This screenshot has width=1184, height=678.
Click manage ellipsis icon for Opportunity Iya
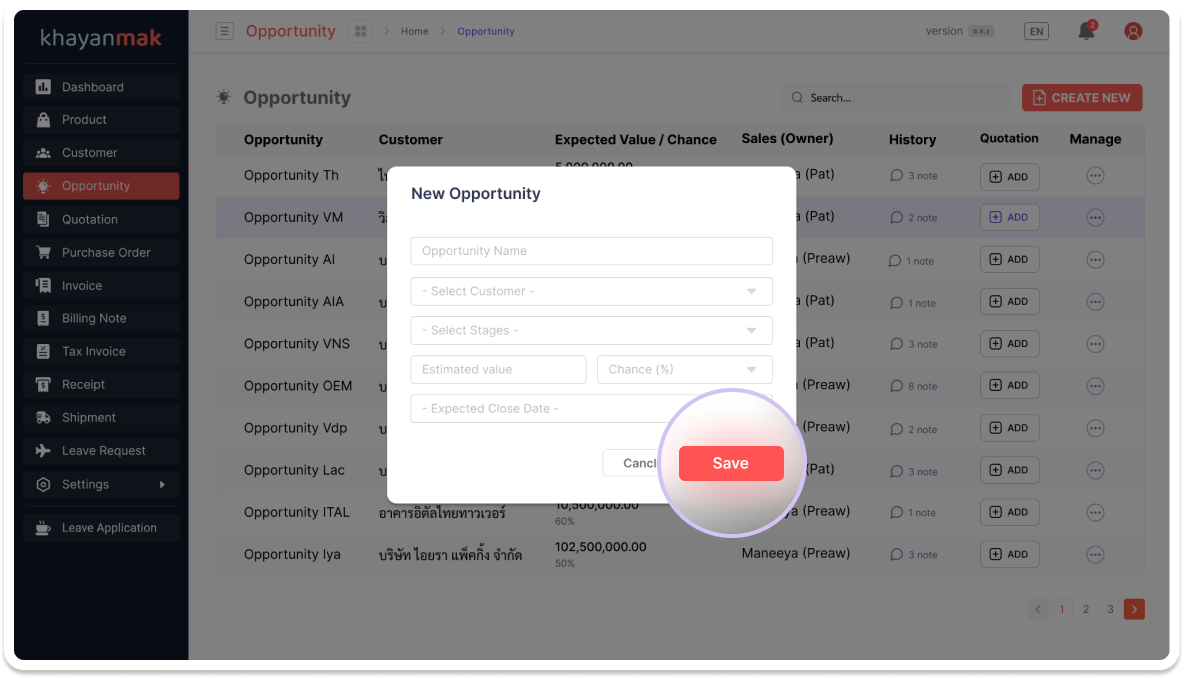coord(1095,554)
